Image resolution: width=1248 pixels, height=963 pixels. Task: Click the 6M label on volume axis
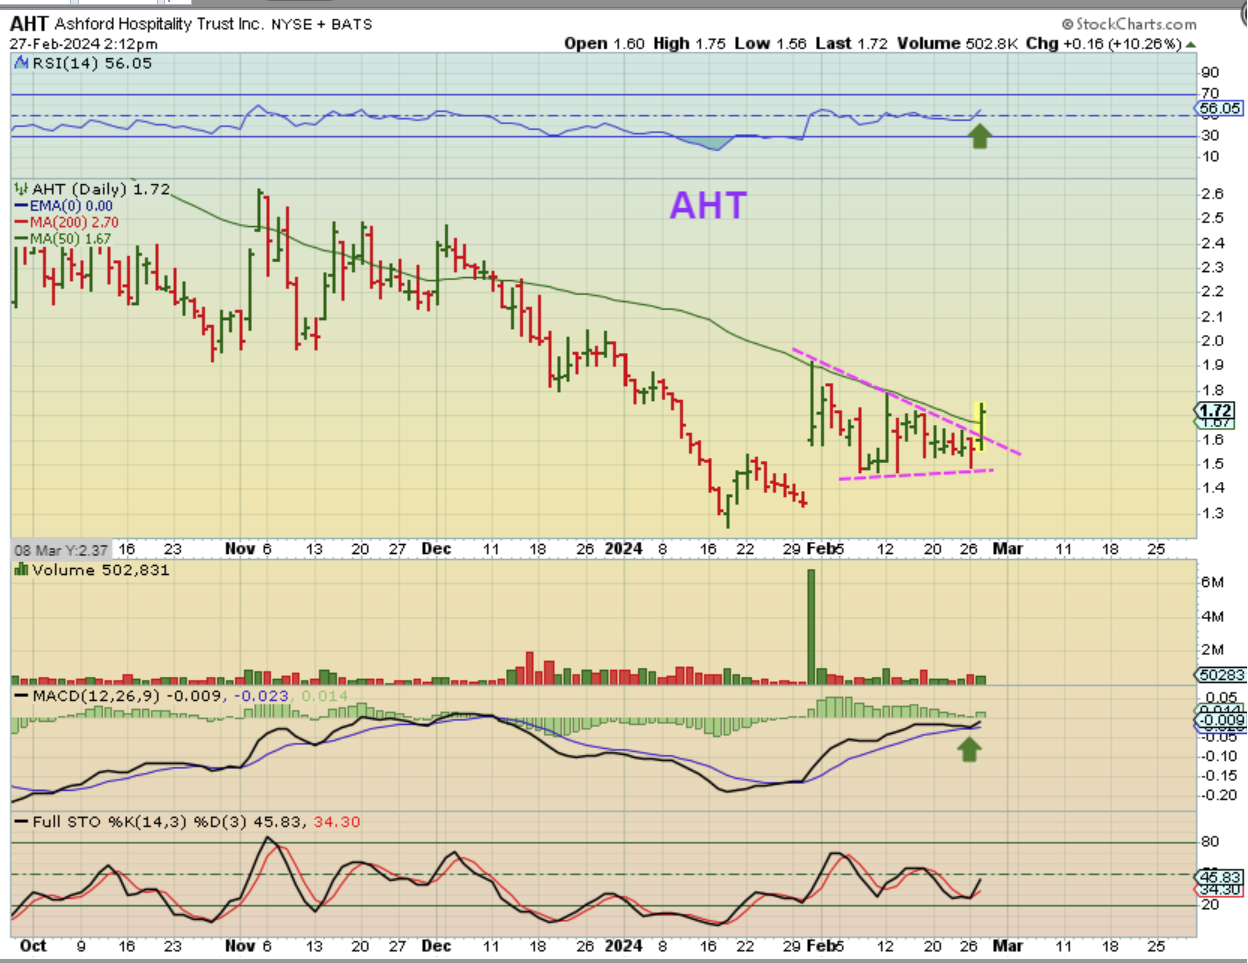[x=1212, y=582]
